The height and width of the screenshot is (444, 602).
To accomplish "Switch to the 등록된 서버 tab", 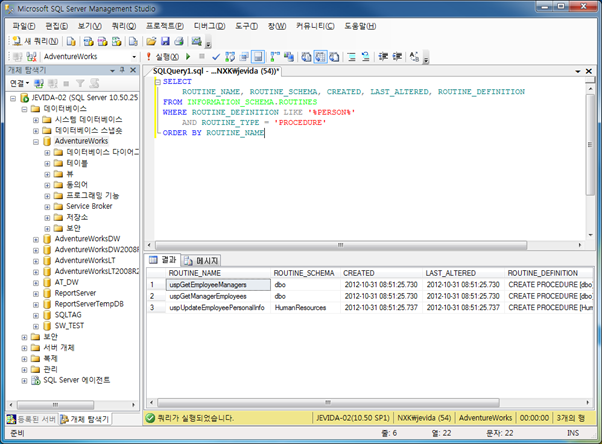I will [x=31, y=419].
